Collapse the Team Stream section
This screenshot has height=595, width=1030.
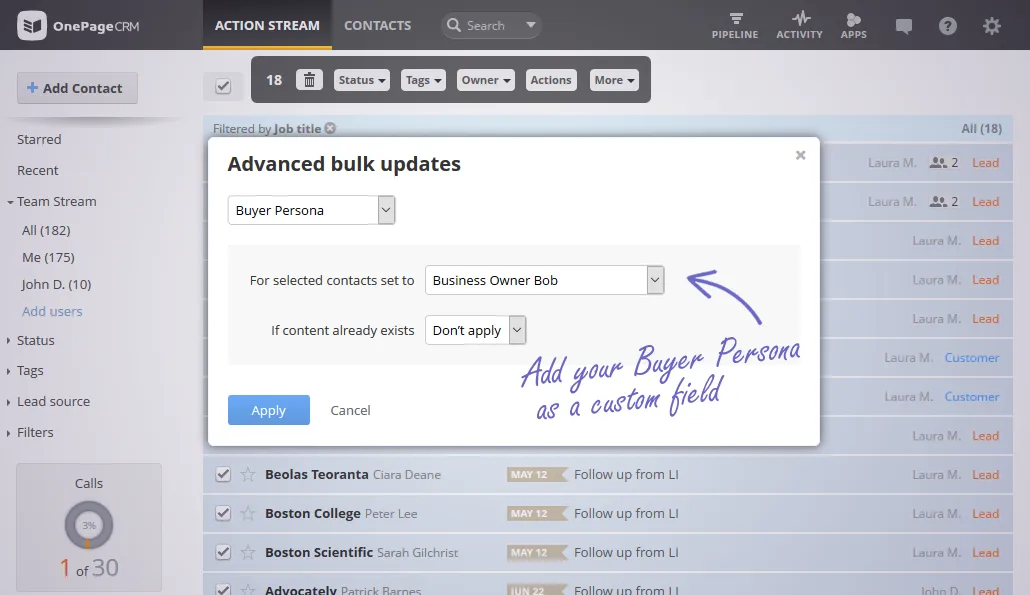point(10,202)
